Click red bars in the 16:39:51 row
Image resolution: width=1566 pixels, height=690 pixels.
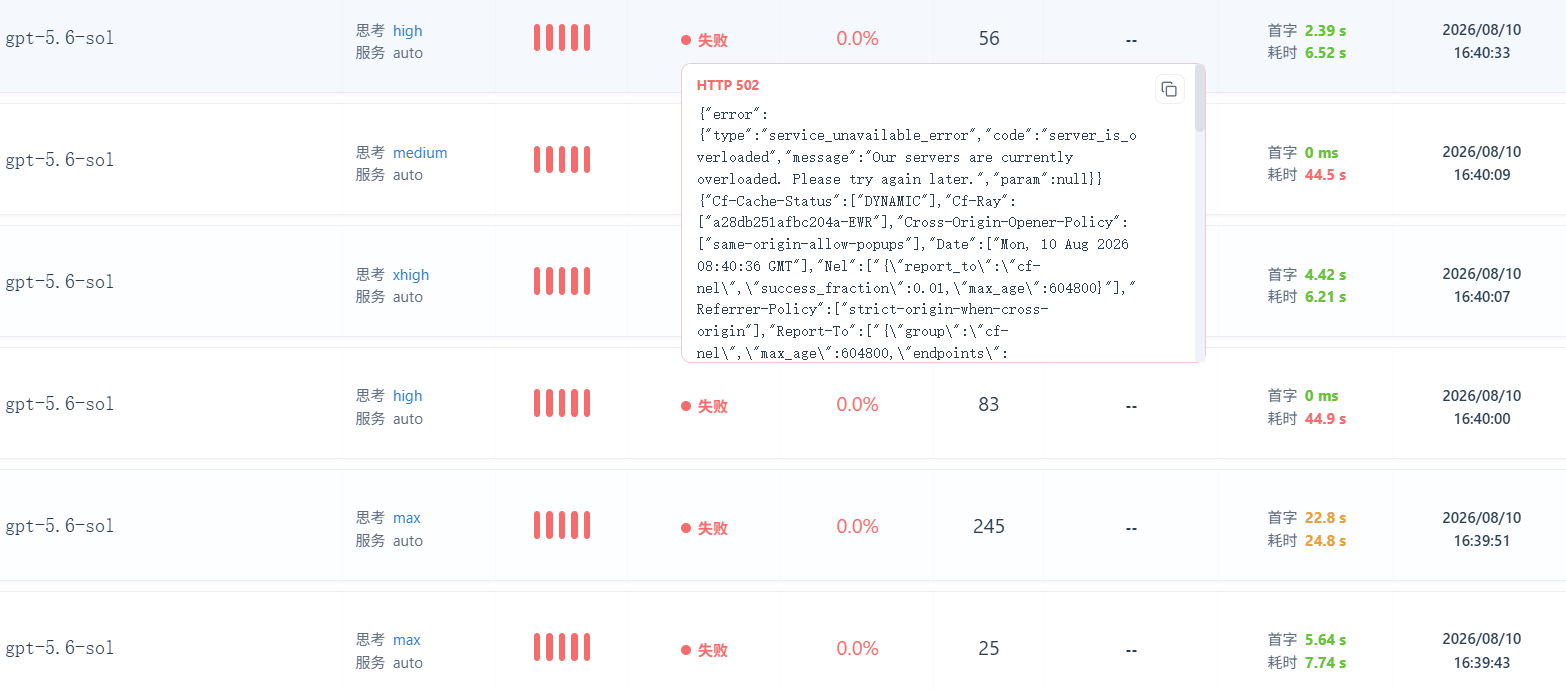[x=561, y=525]
